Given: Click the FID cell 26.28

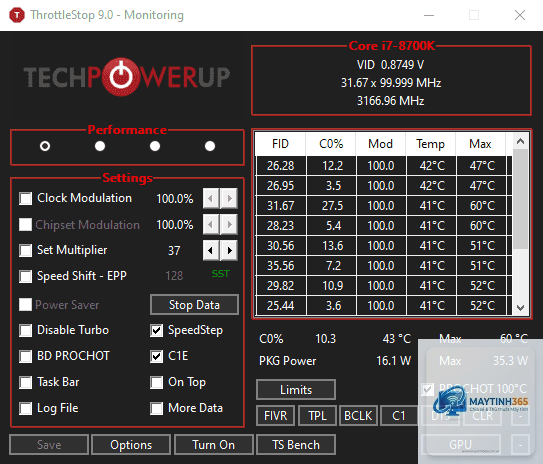Looking at the screenshot, I should 281,166.
